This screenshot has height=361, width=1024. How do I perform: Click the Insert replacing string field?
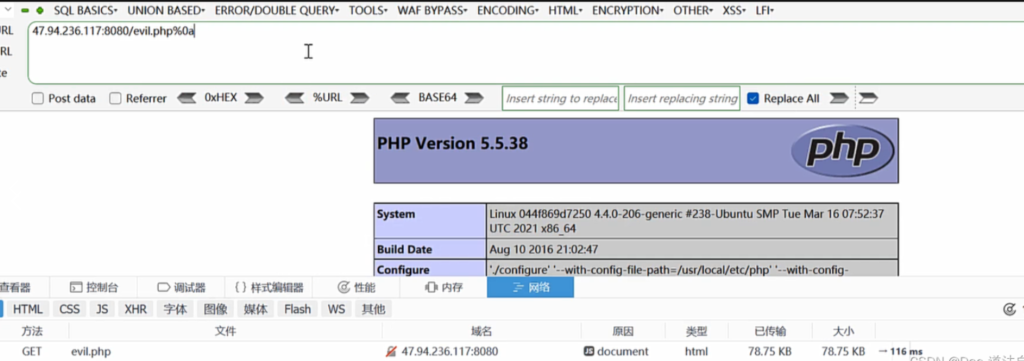pyautogui.click(x=682, y=99)
